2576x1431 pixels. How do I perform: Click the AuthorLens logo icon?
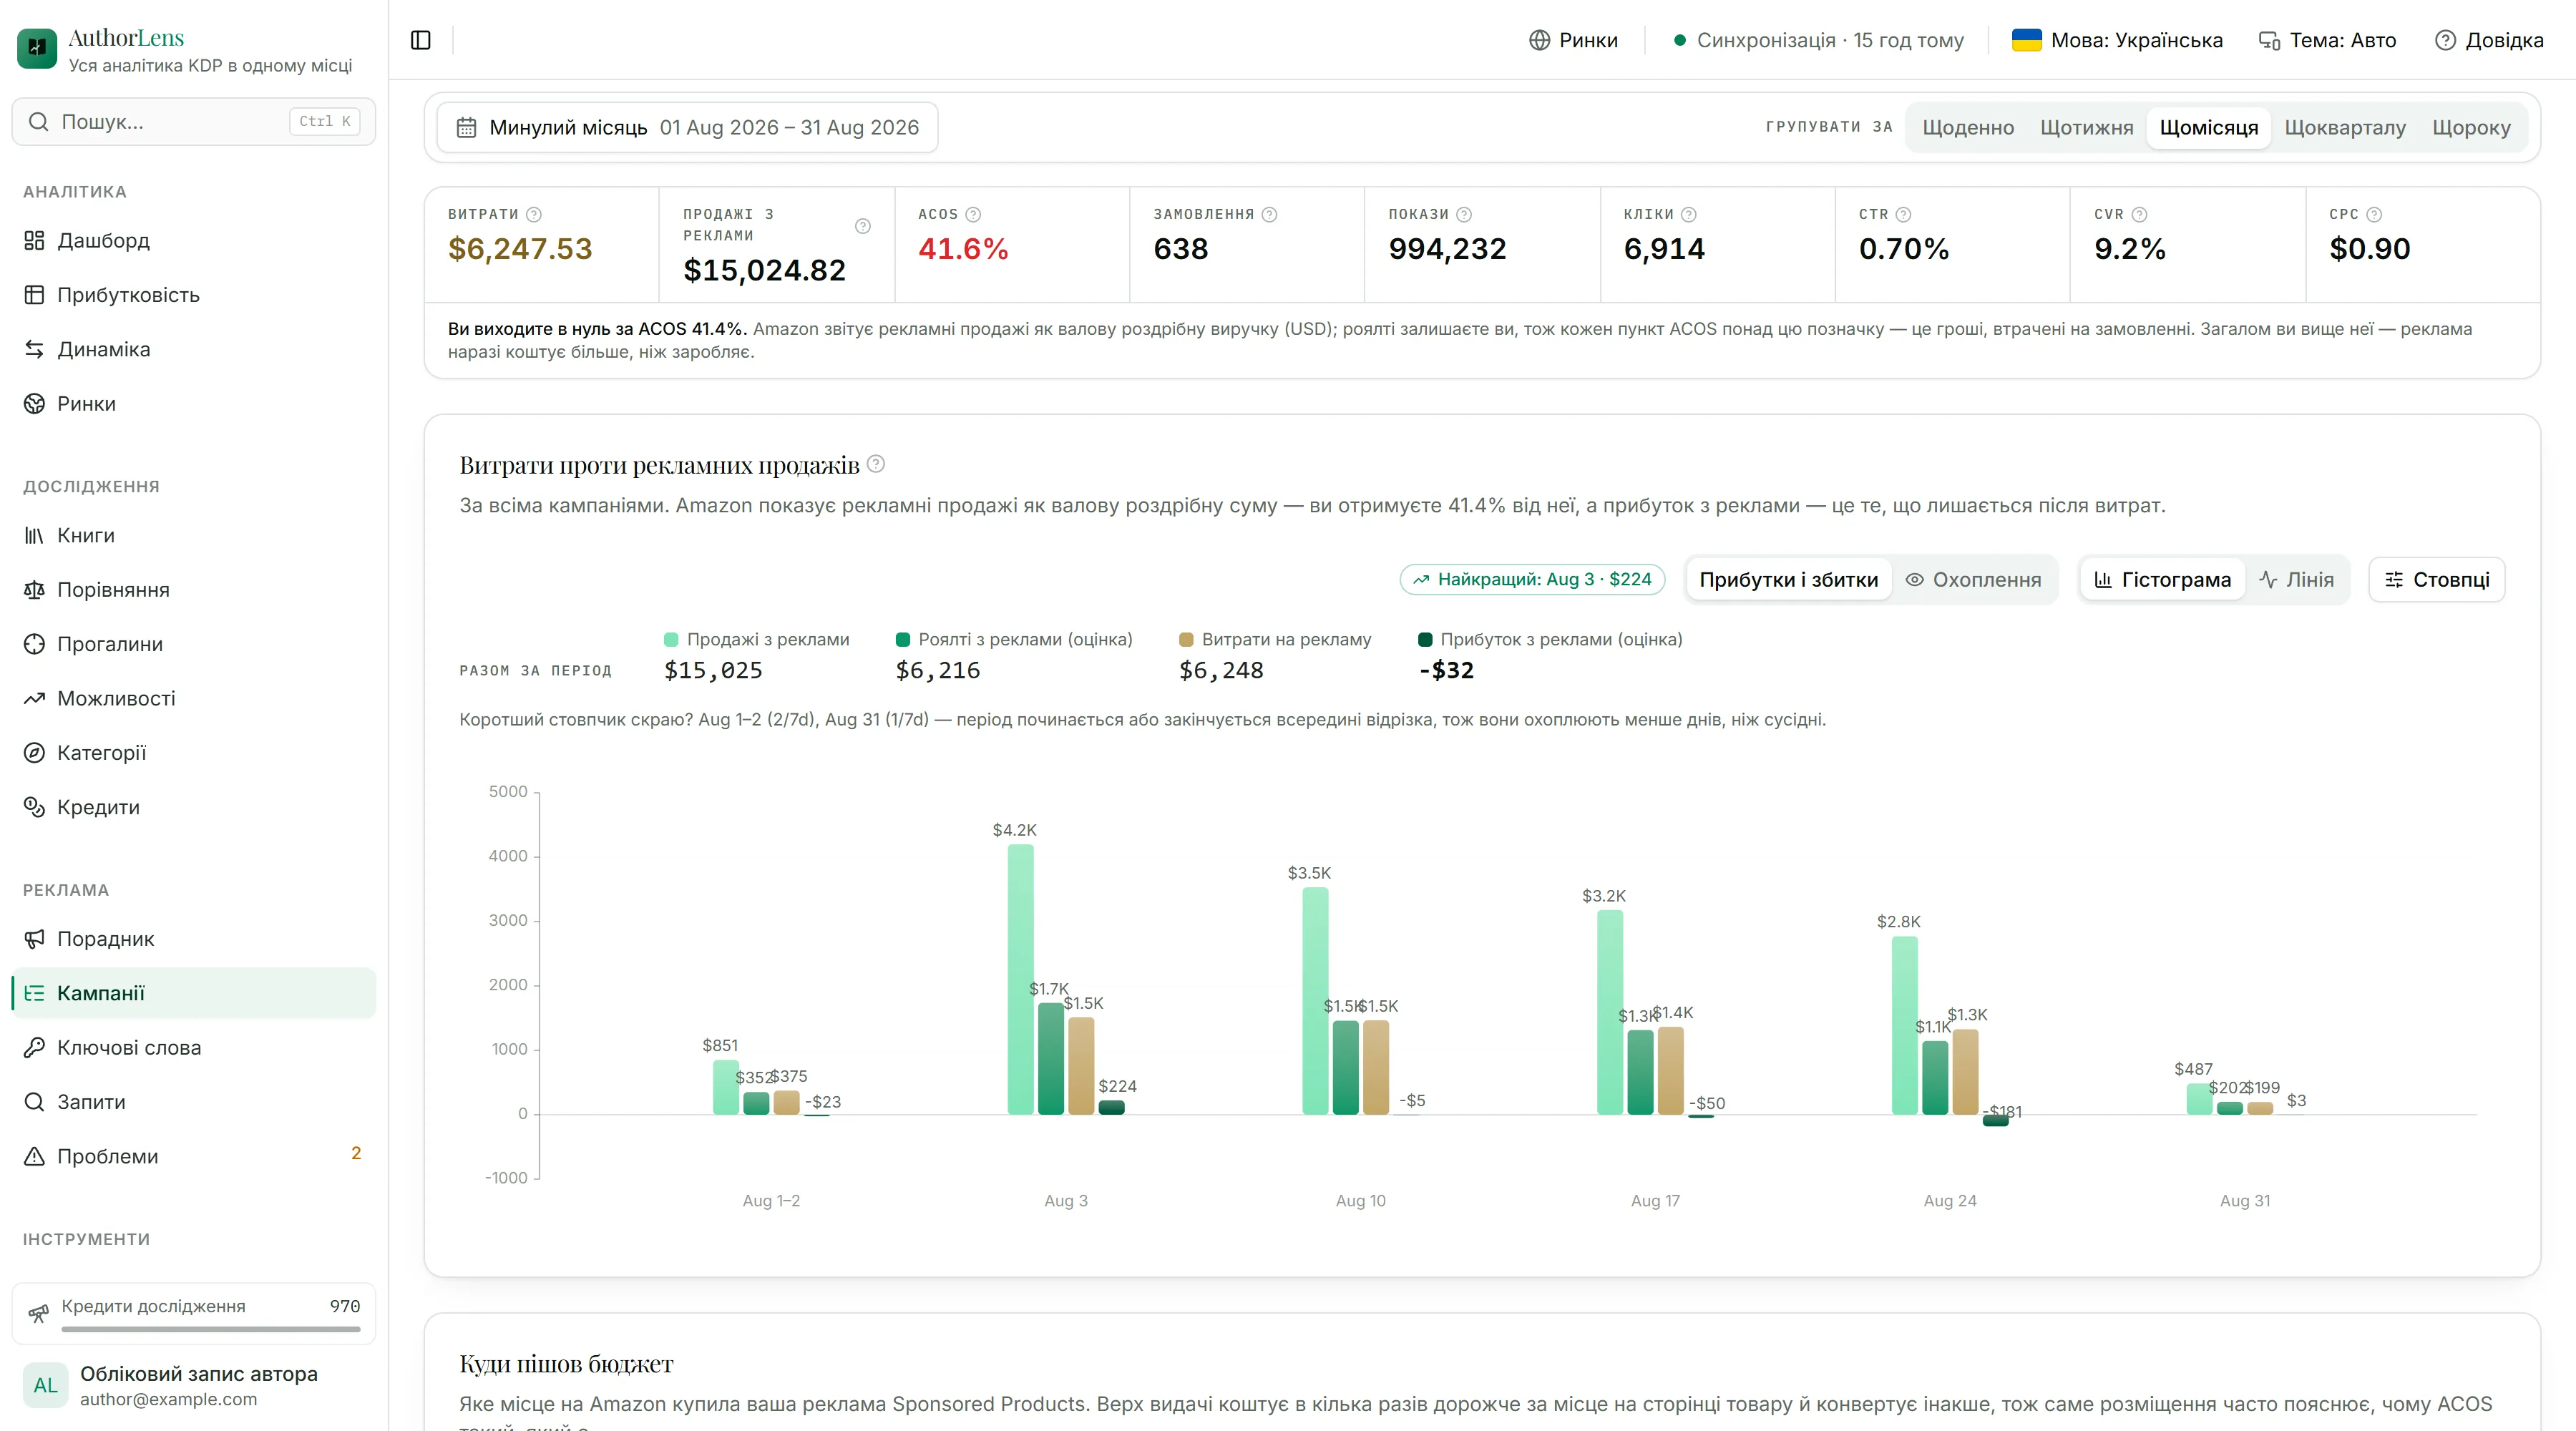point(37,48)
